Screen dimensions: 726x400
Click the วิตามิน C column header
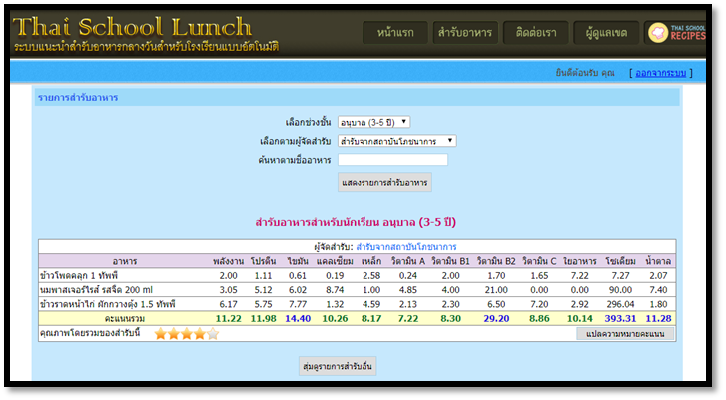tap(539, 261)
